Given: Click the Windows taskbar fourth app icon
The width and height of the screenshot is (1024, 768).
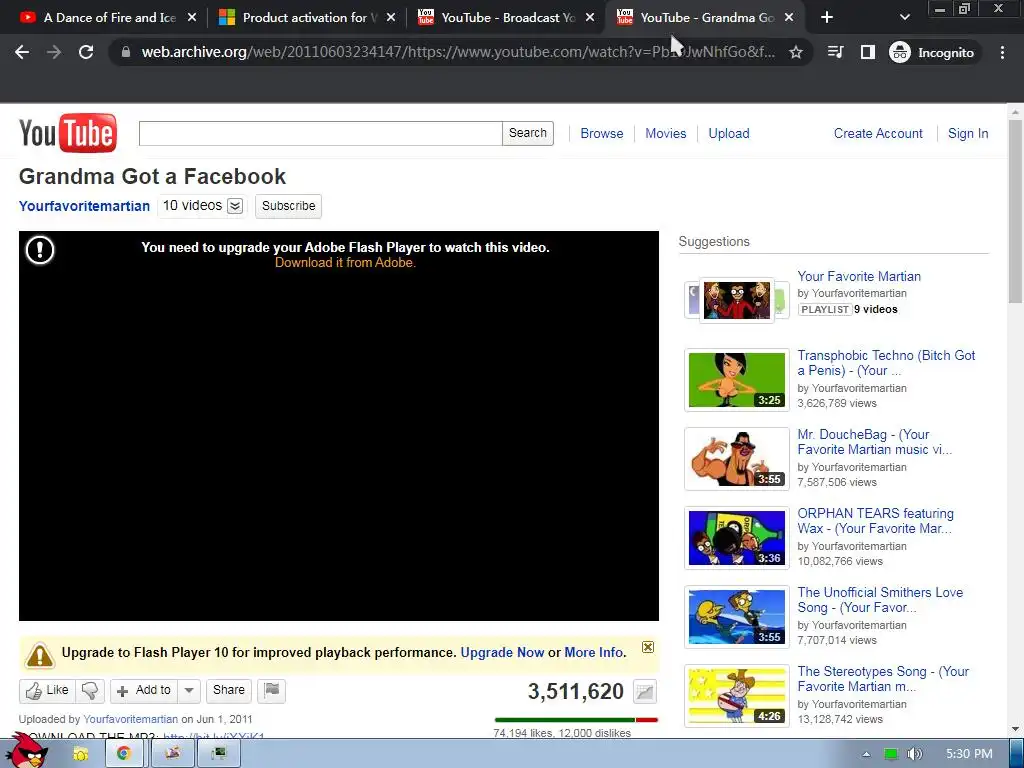Looking at the screenshot, I should (172, 754).
